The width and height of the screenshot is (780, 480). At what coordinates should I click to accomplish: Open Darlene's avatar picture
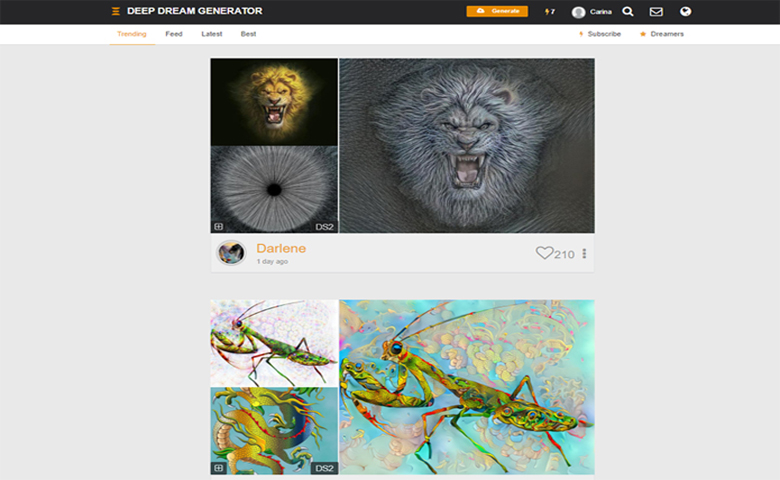coord(231,253)
